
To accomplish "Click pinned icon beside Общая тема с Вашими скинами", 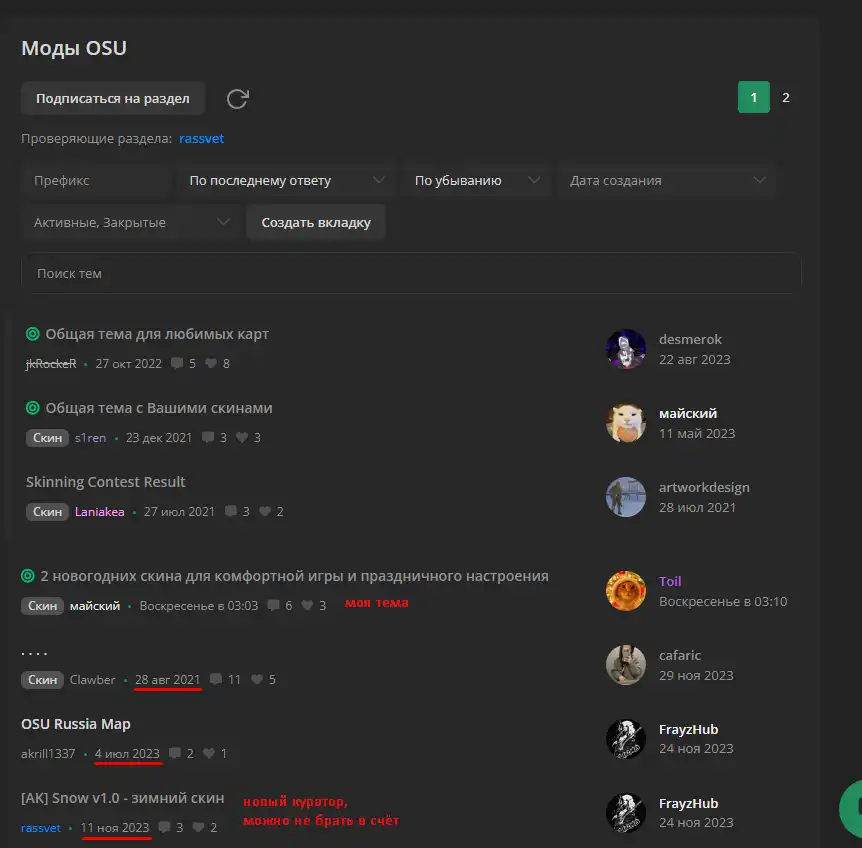I will pyautogui.click(x=33, y=408).
